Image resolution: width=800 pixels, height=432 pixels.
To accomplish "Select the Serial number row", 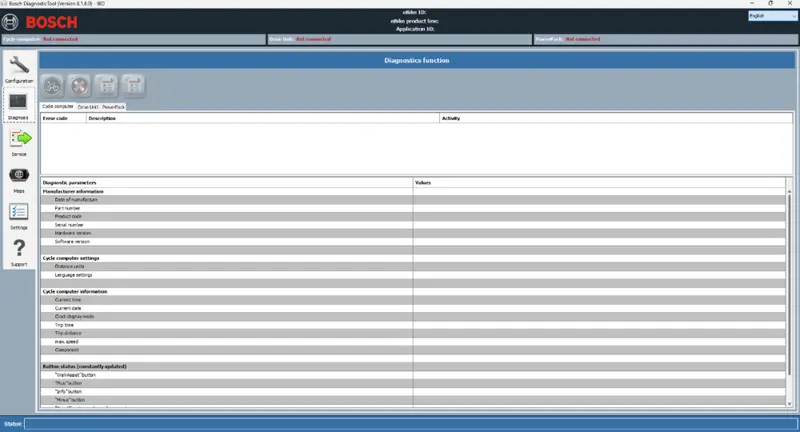I will point(413,225).
